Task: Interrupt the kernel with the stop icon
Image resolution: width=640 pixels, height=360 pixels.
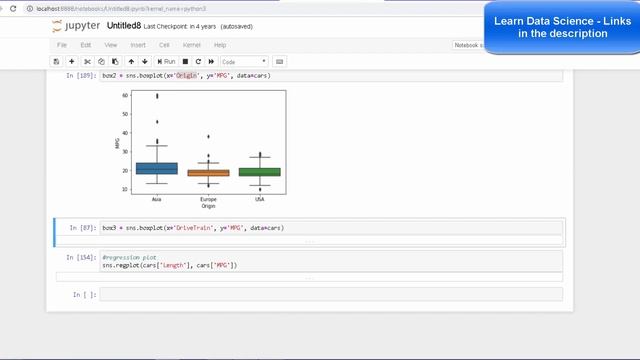Action: coord(185,62)
